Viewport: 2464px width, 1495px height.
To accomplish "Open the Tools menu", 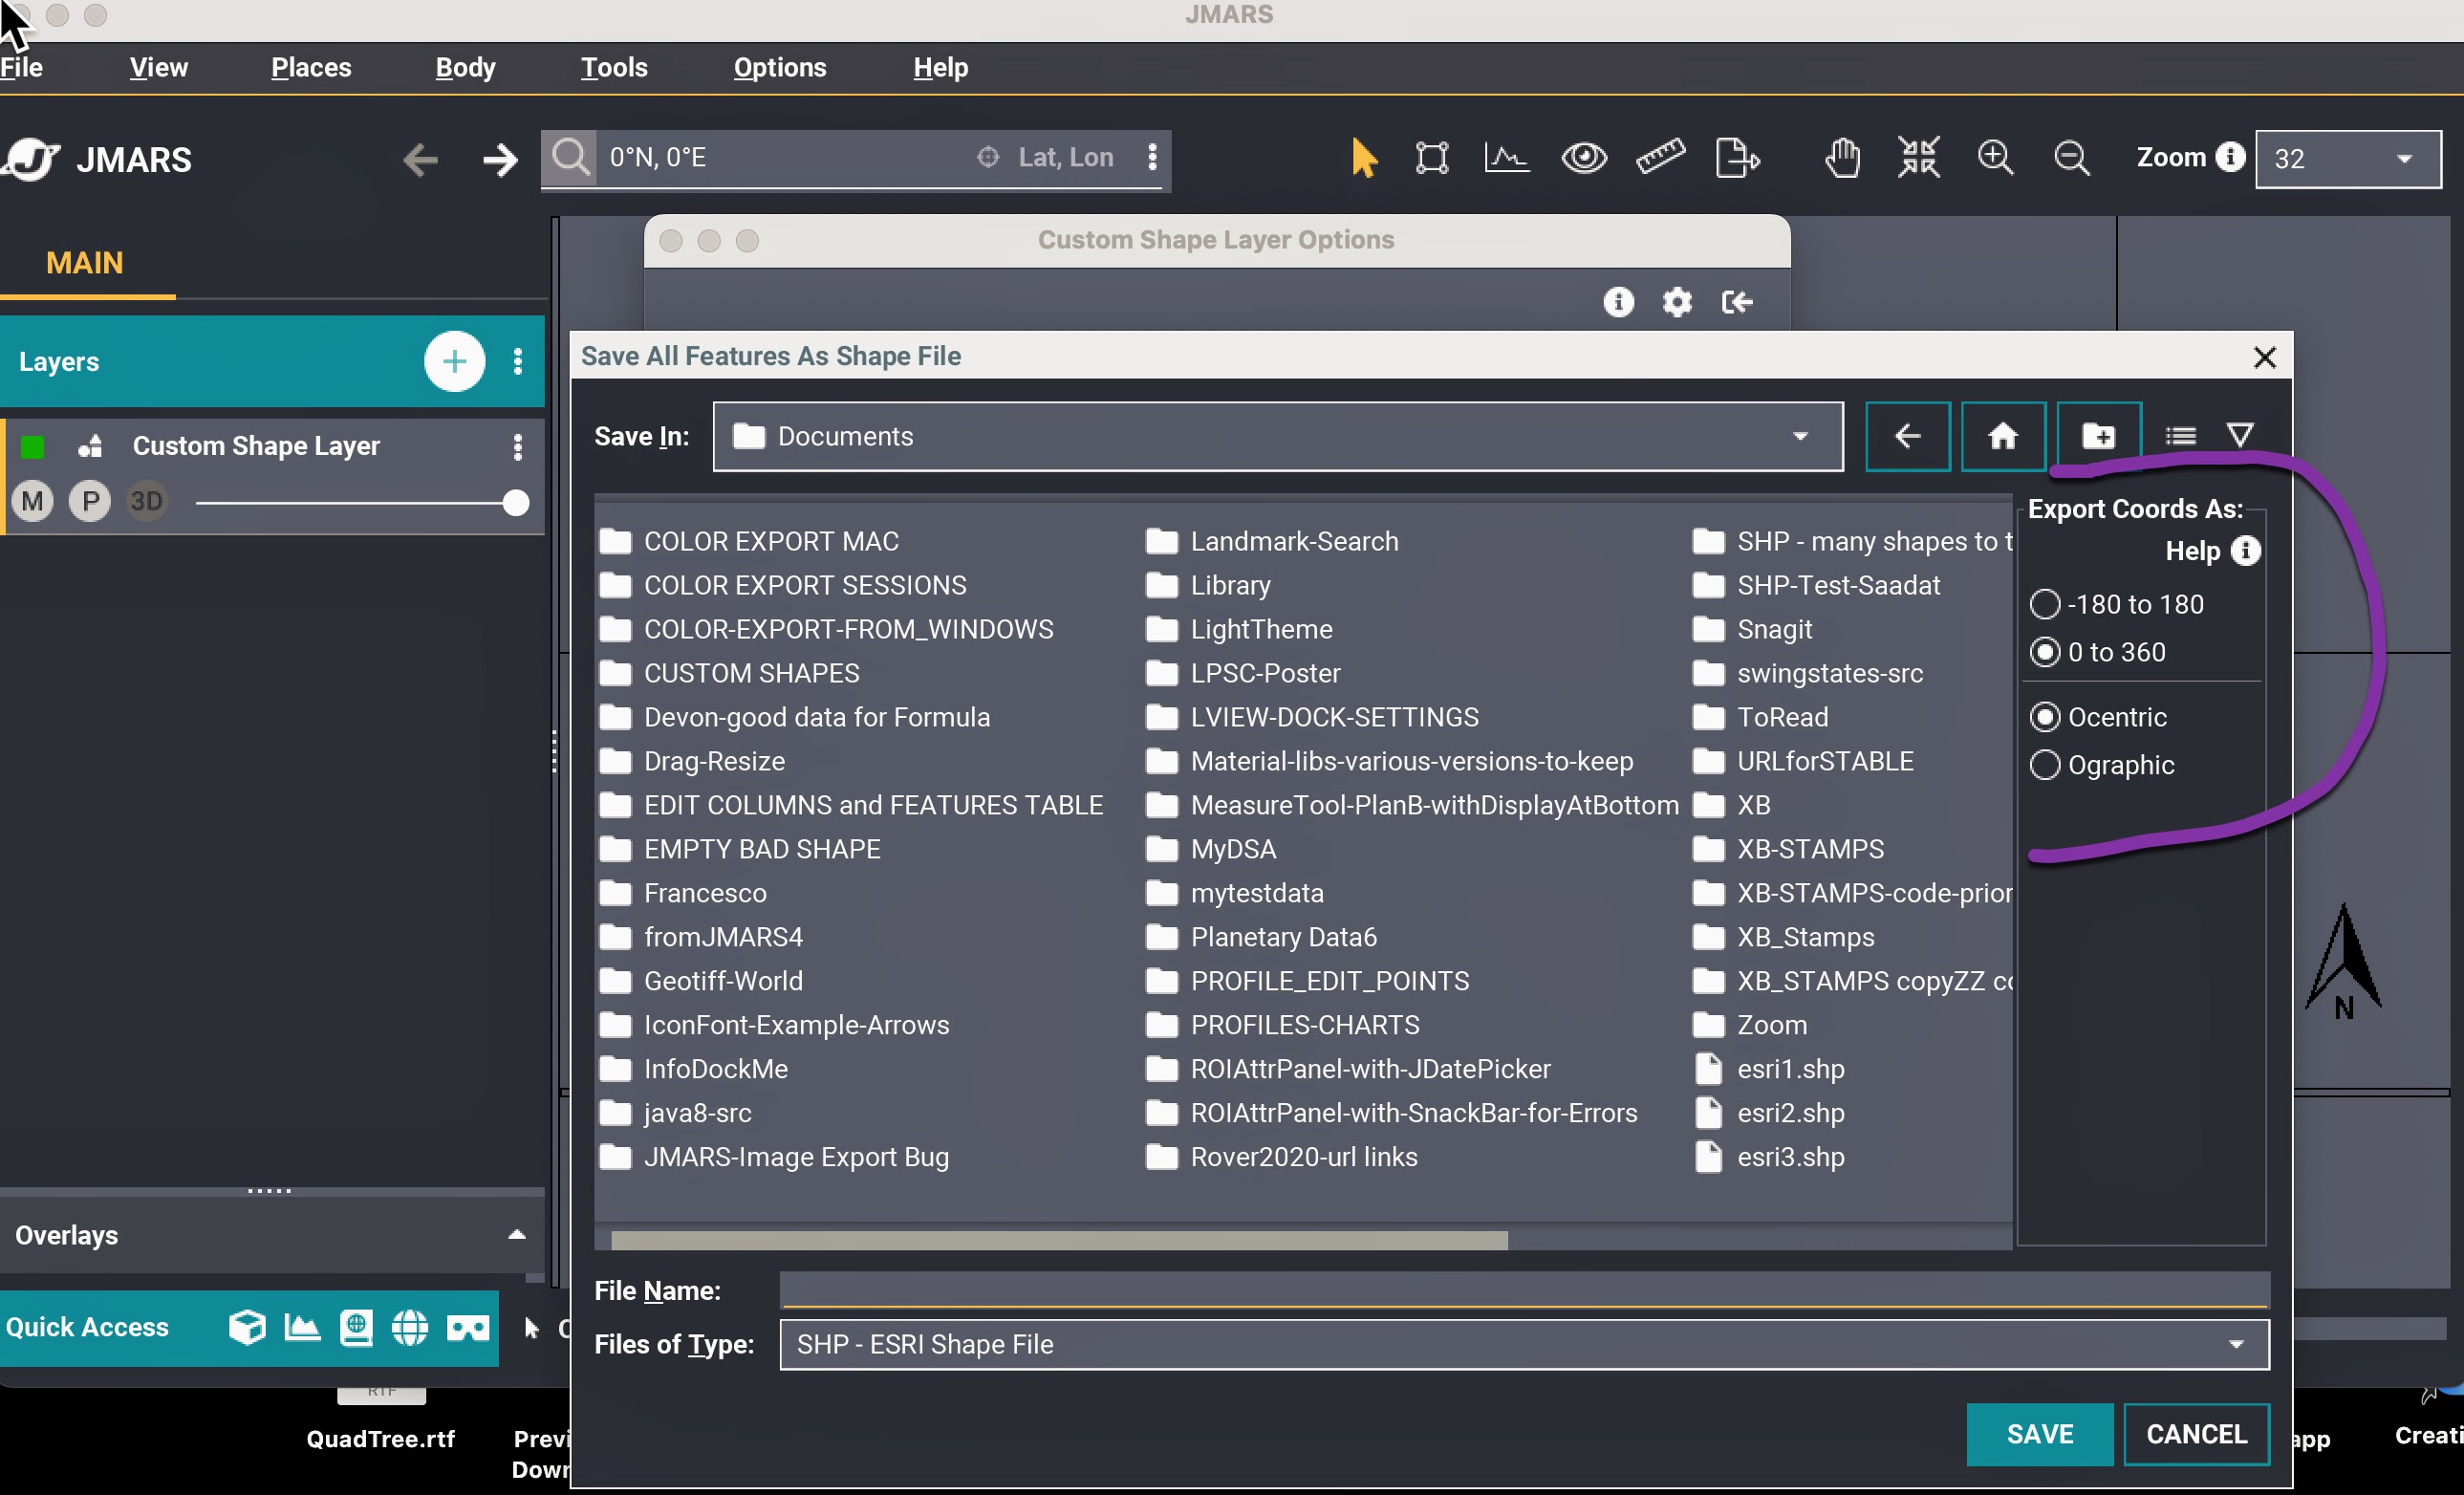I will pos(614,67).
